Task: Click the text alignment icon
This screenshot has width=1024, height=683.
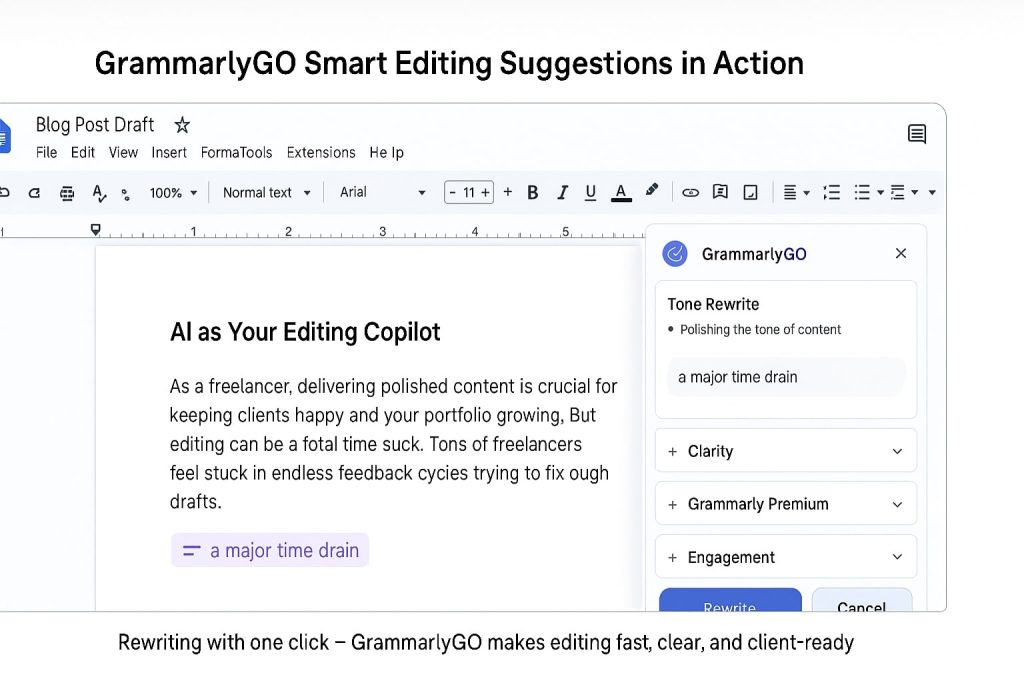Action: pyautogui.click(x=790, y=193)
